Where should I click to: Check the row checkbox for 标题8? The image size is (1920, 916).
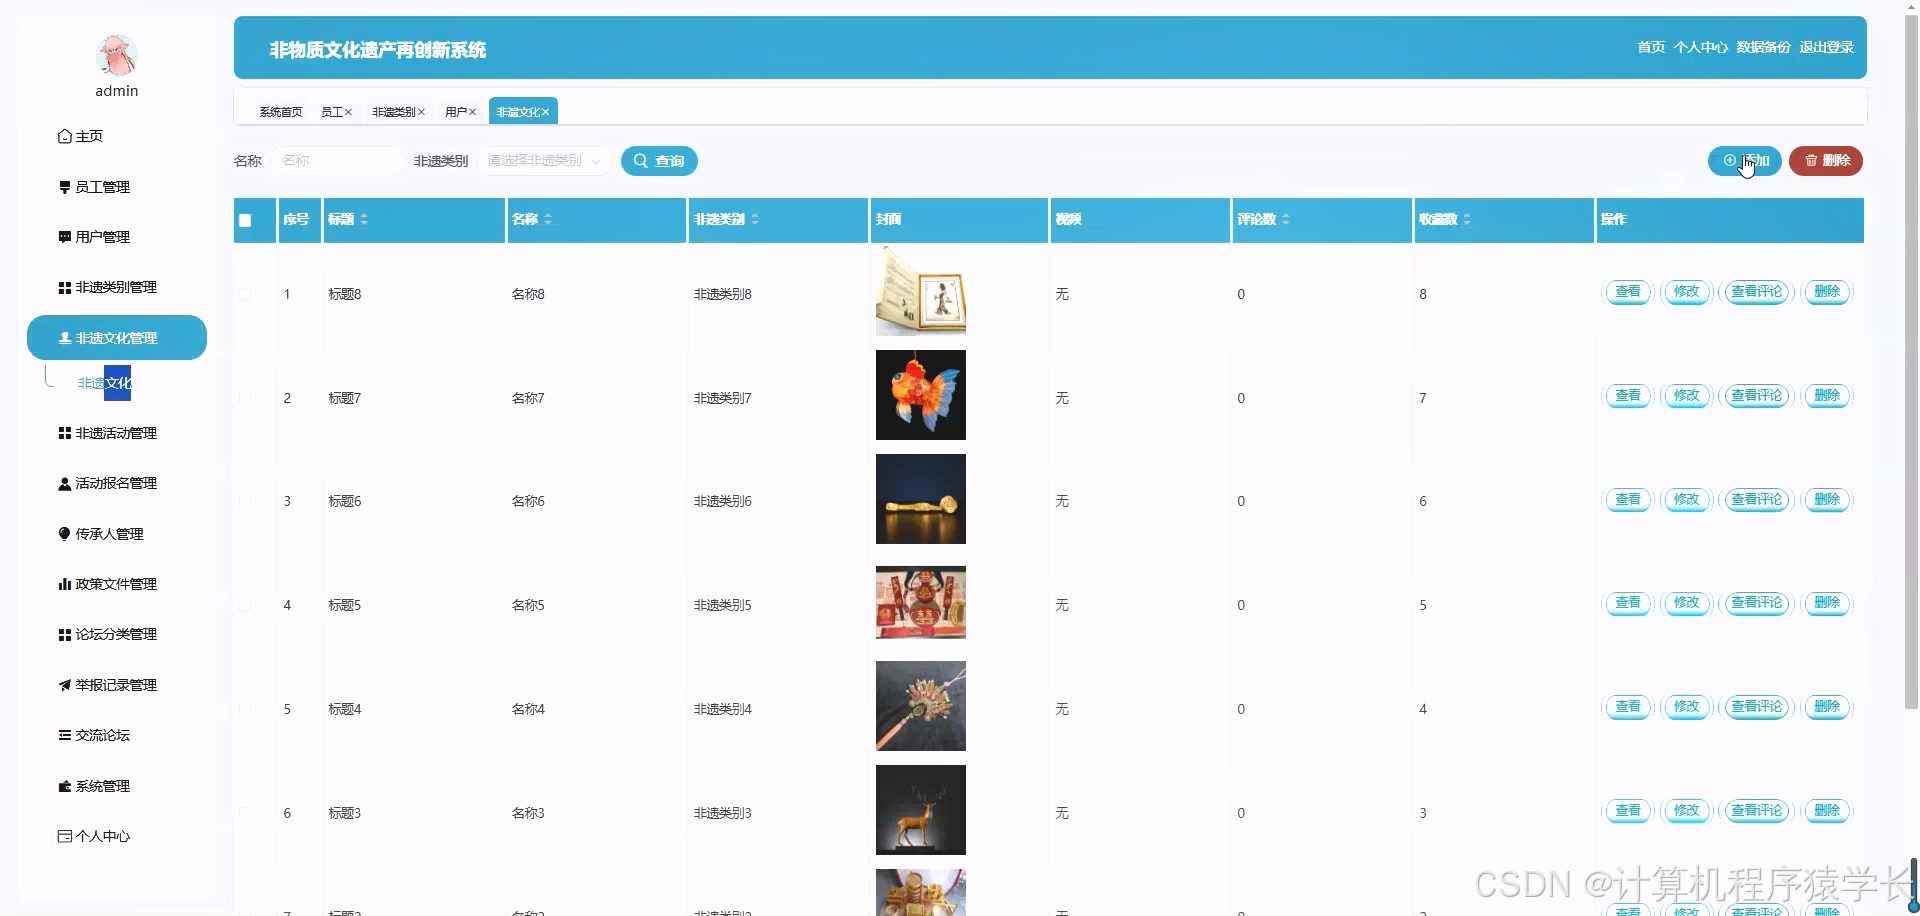coord(245,294)
